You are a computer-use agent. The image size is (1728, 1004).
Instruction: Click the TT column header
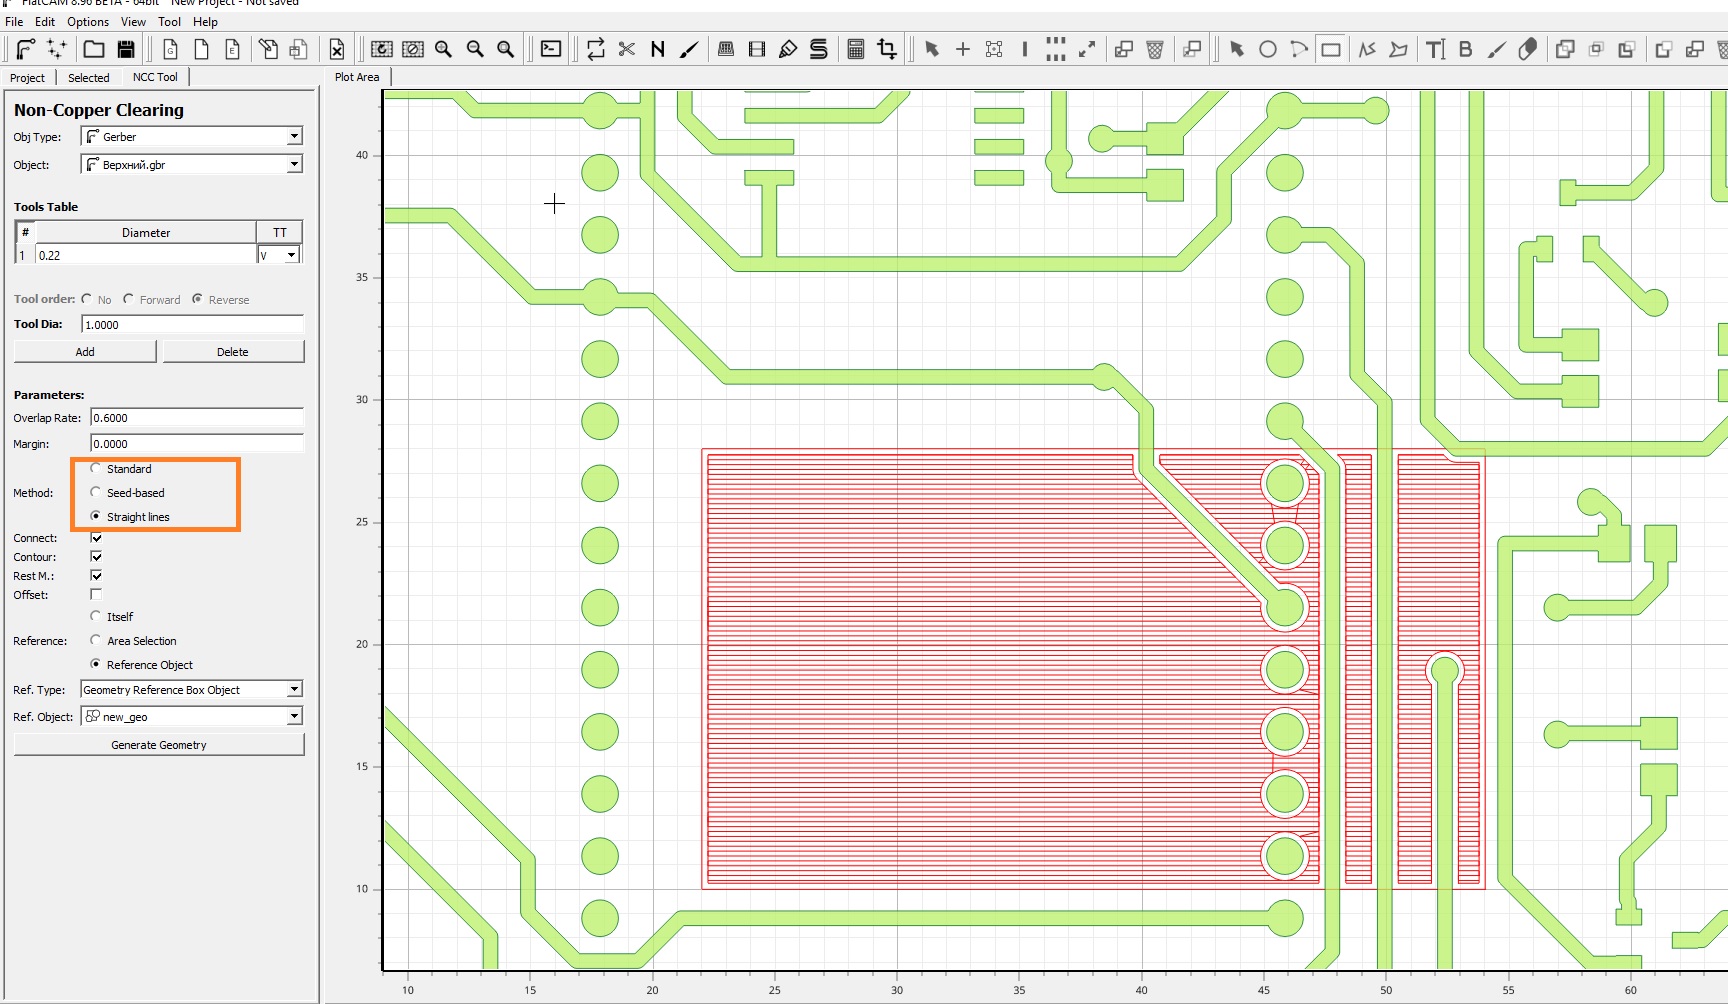280,232
